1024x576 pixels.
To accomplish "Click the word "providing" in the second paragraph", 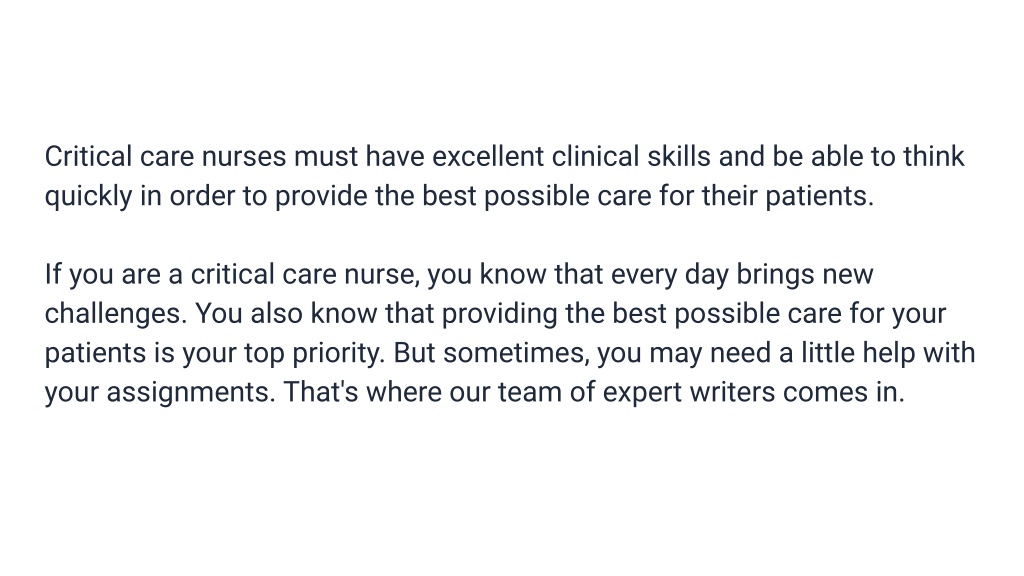I will point(500,315).
